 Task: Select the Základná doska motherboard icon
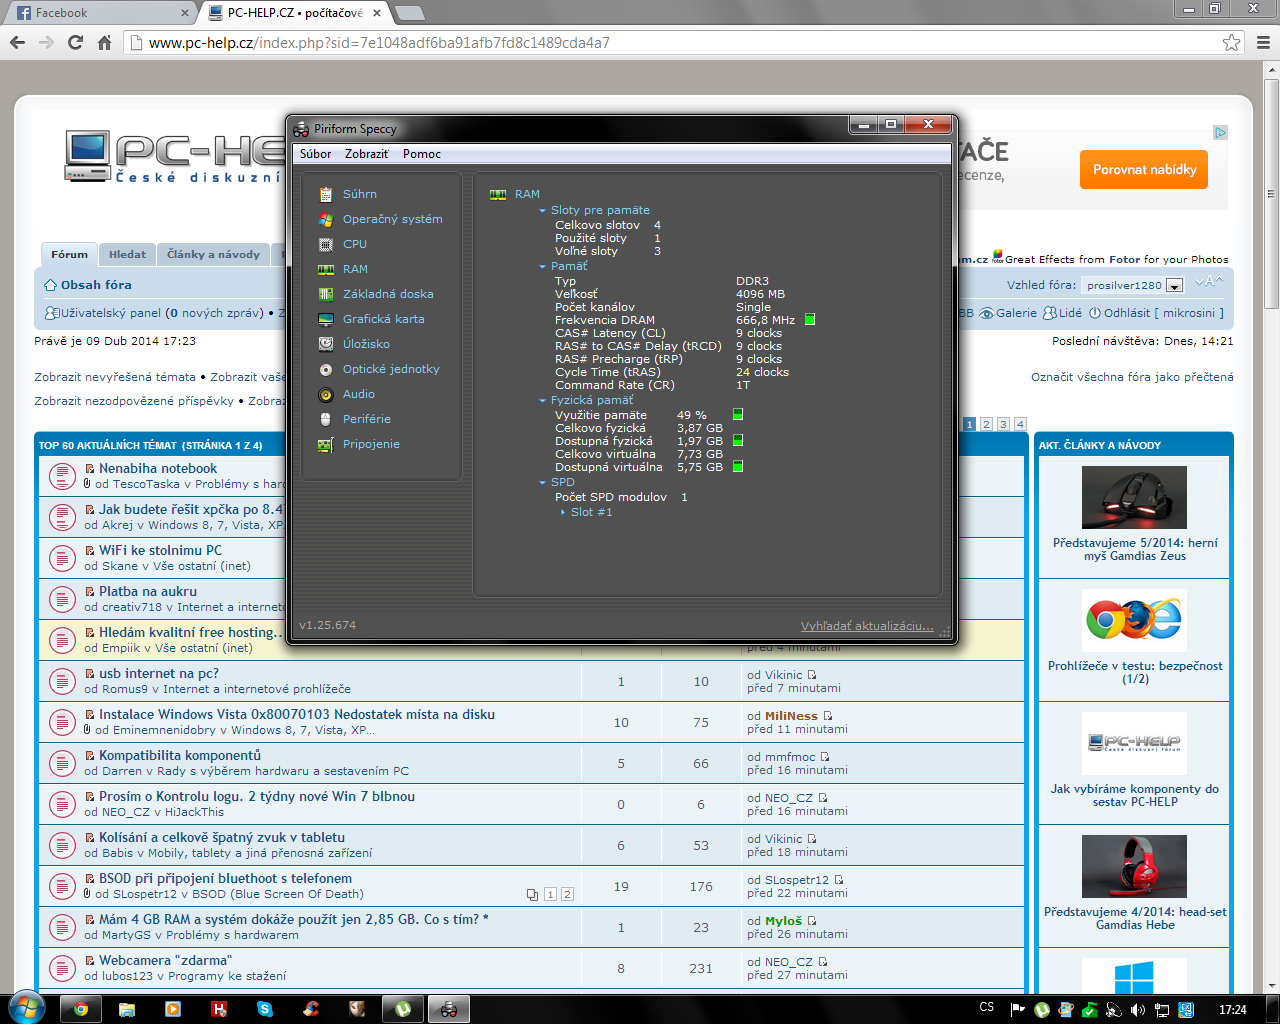click(325, 294)
